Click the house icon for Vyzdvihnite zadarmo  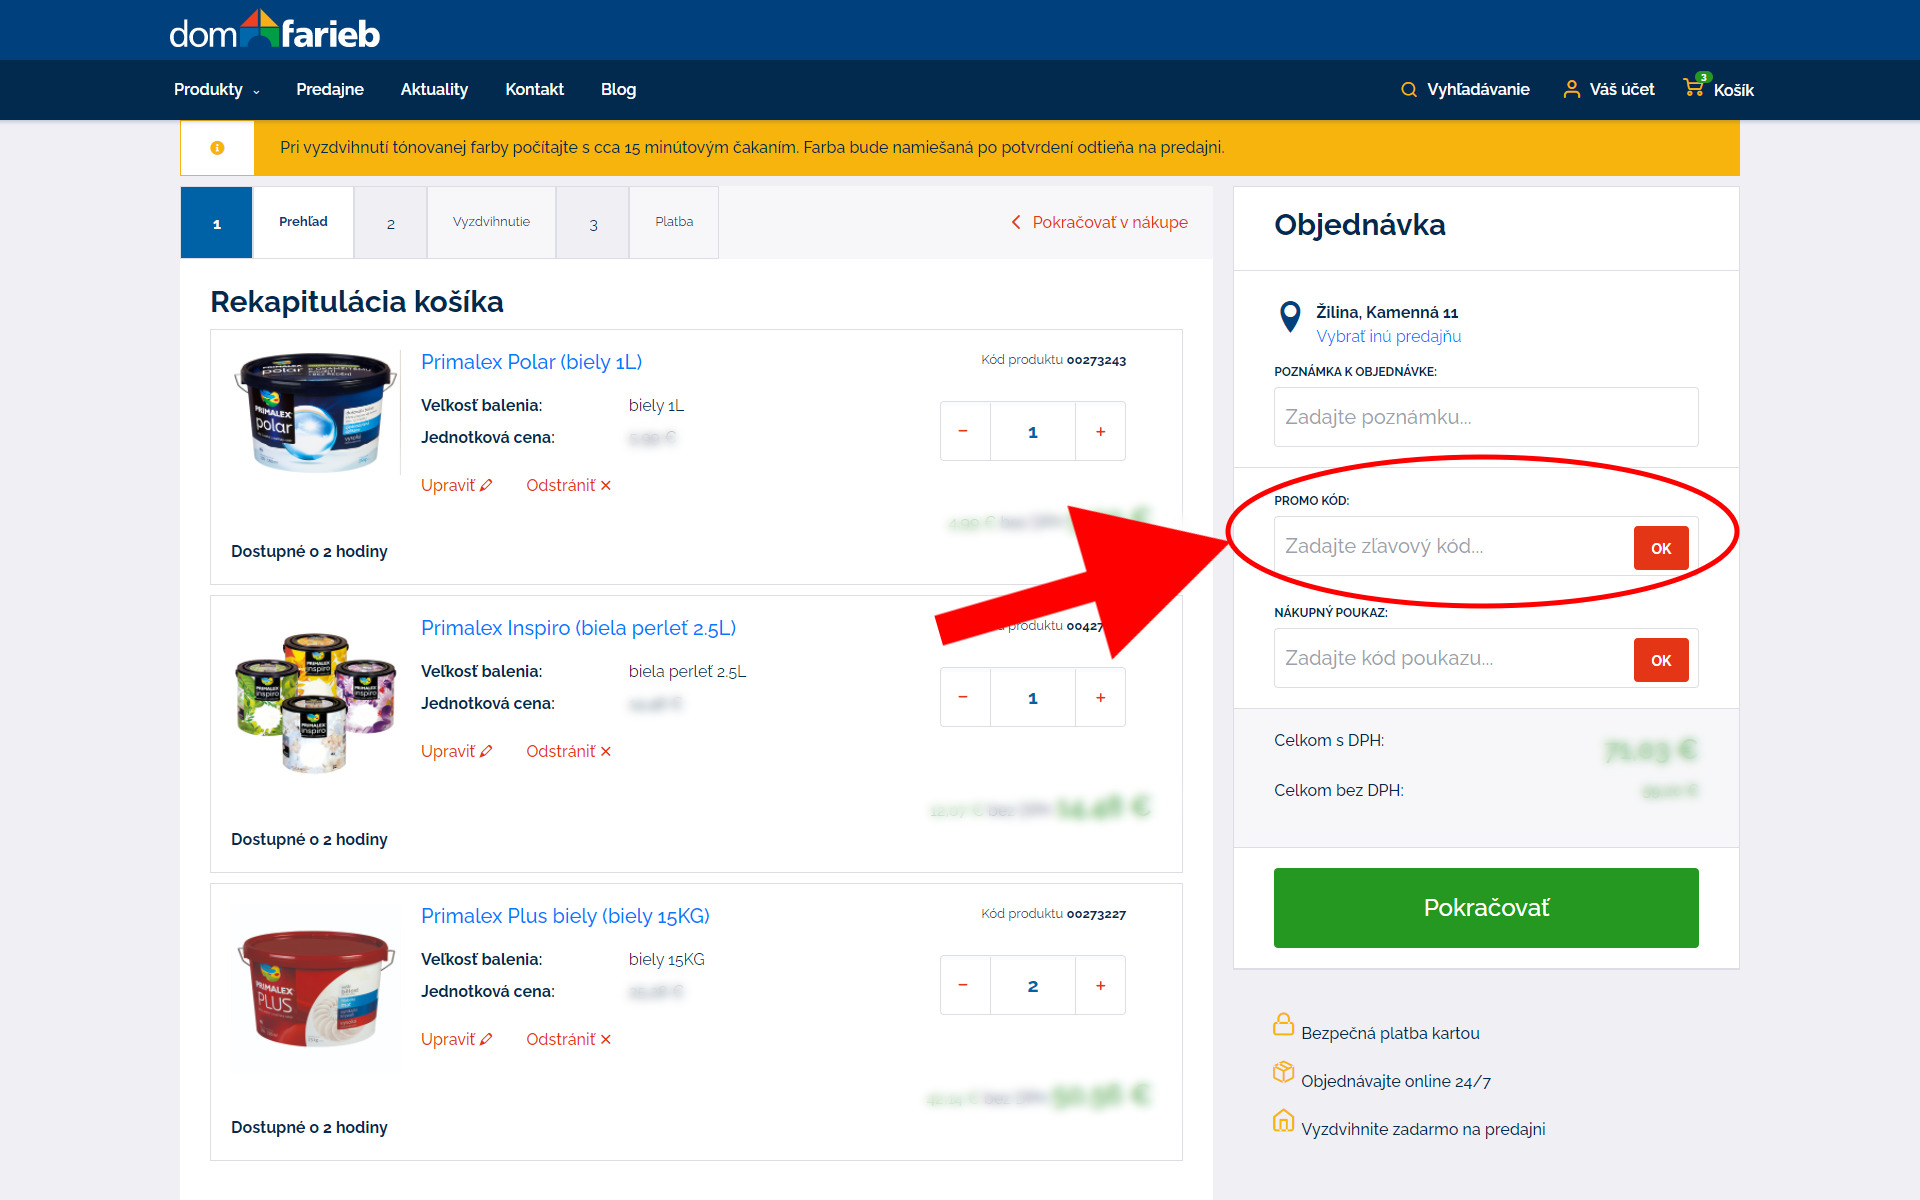pos(1283,1120)
